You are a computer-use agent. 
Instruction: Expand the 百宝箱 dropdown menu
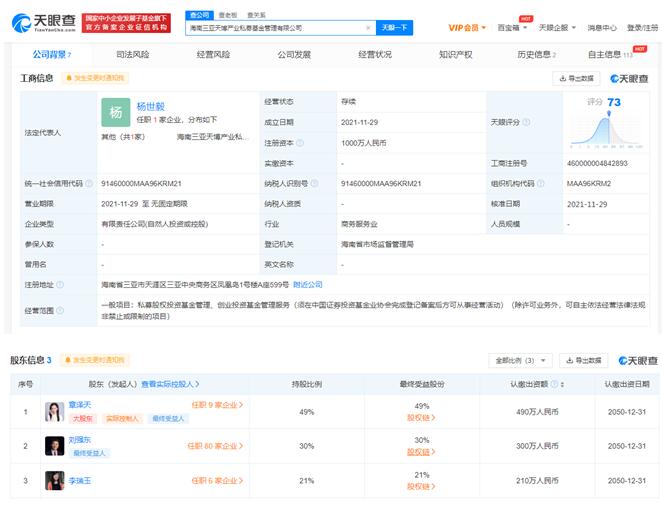512,28
